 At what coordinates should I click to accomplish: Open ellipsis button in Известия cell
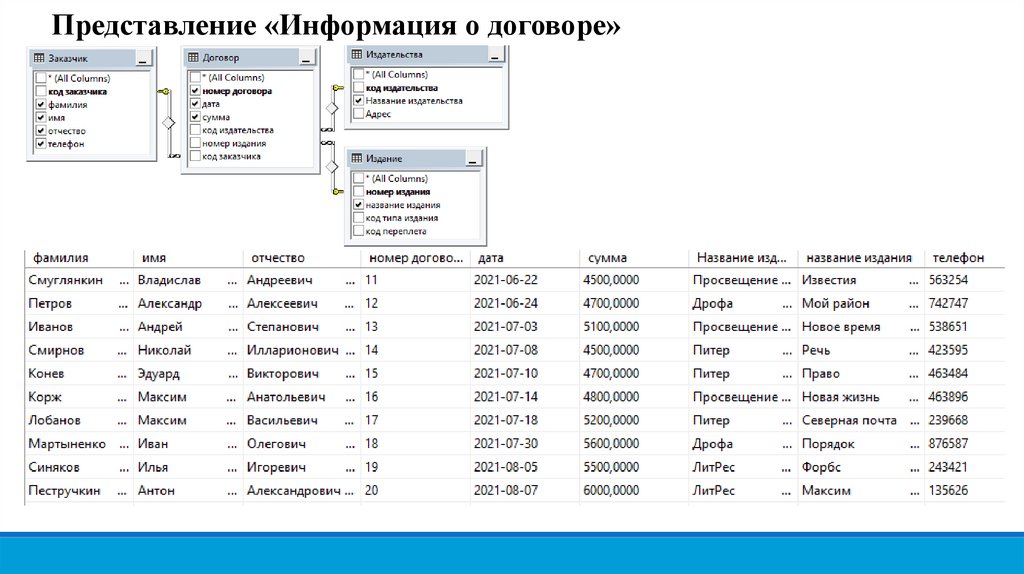(x=911, y=281)
